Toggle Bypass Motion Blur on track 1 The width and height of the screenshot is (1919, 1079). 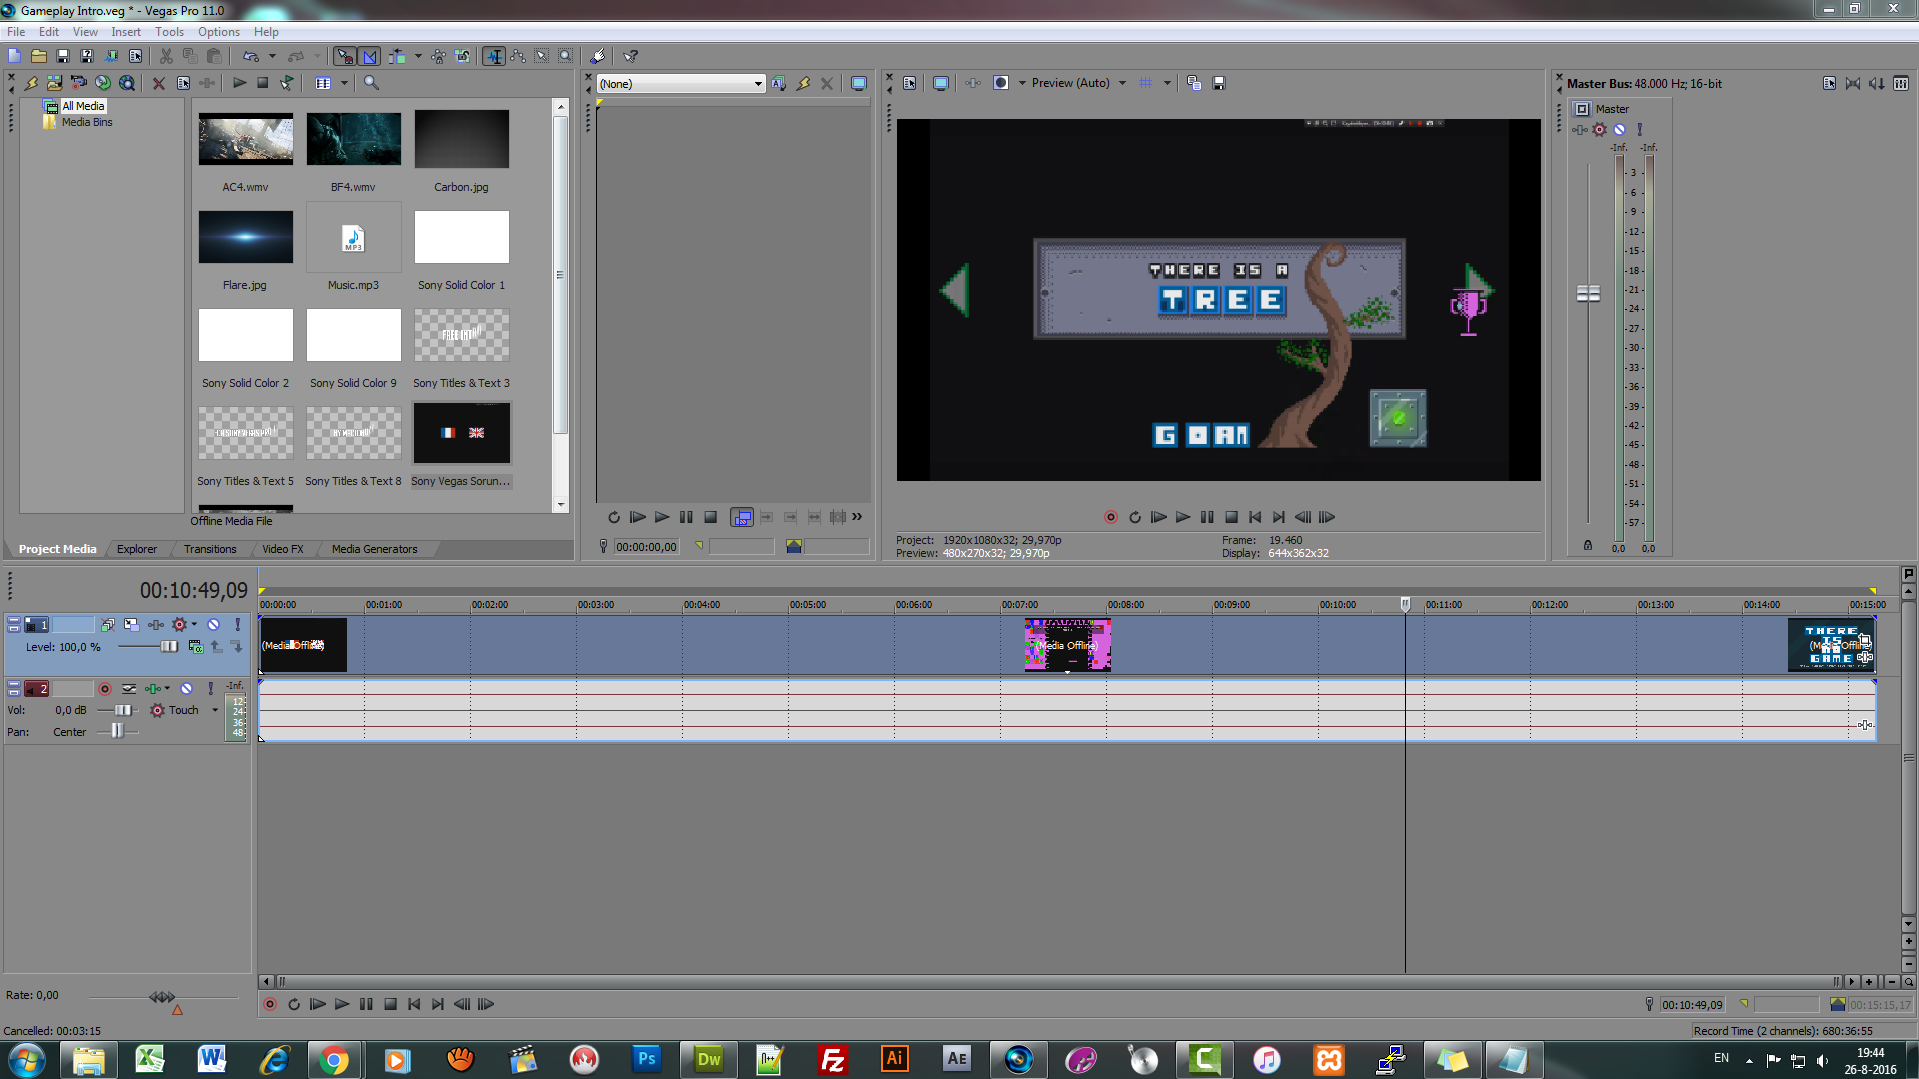point(108,624)
